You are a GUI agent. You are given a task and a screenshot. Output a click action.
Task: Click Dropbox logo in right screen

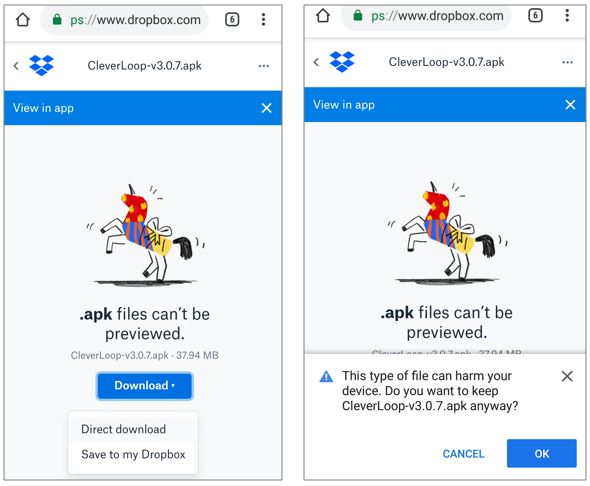342,62
